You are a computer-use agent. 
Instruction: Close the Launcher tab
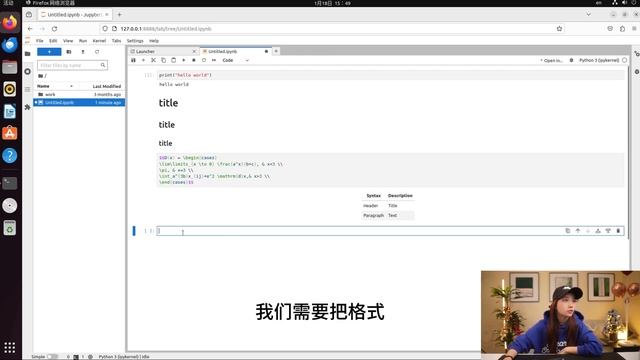(x=194, y=51)
